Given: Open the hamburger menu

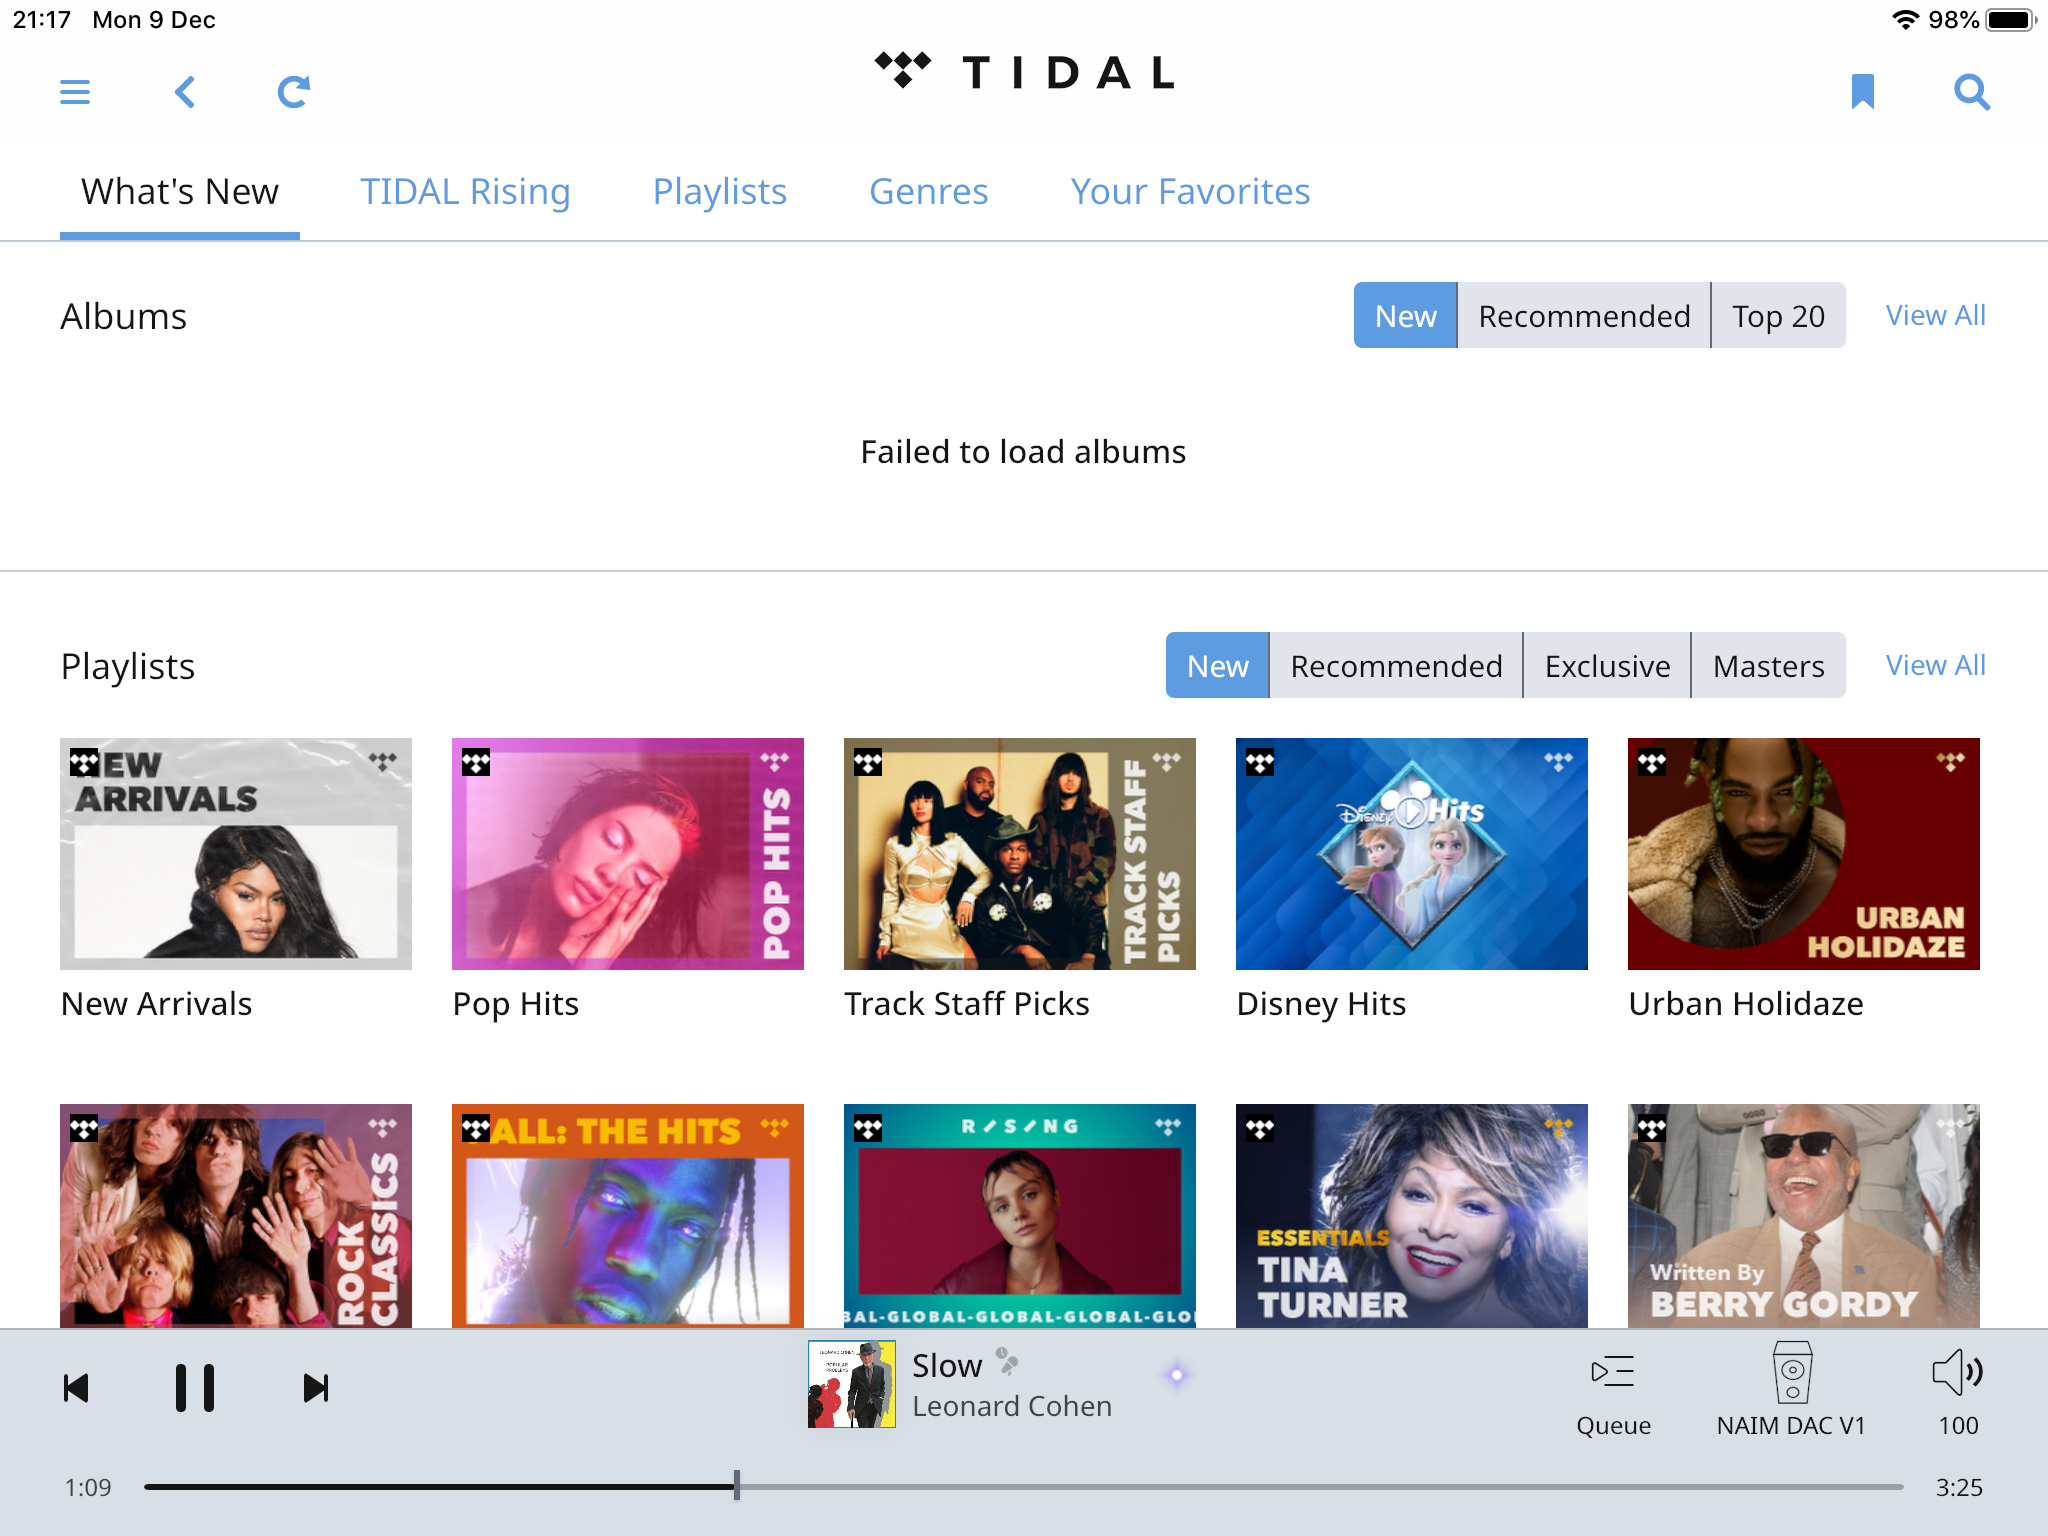Looking at the screenshot, I should click(x=75, y=92).
